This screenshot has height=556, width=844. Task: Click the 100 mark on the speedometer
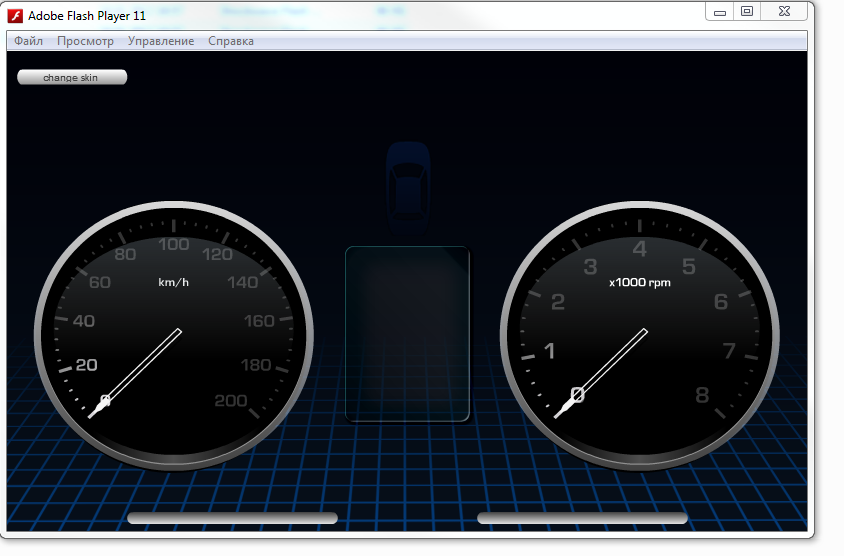174,244
